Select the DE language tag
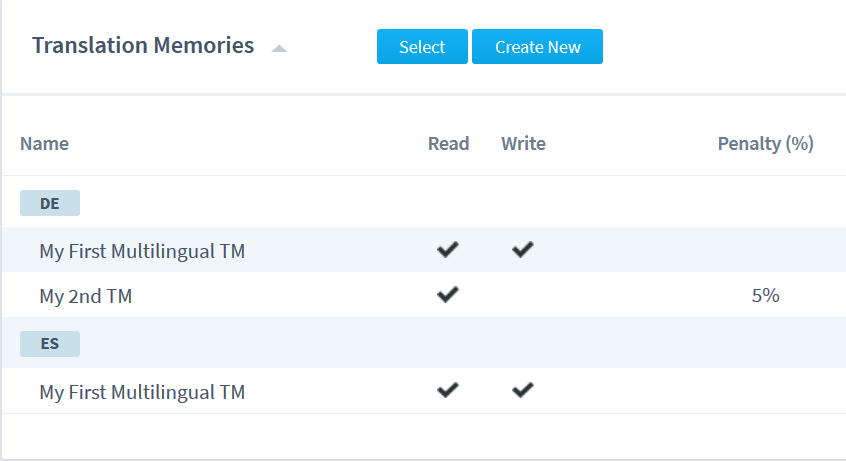The height and width of the screenshot is (461, 846). click(x=50, y=203)
